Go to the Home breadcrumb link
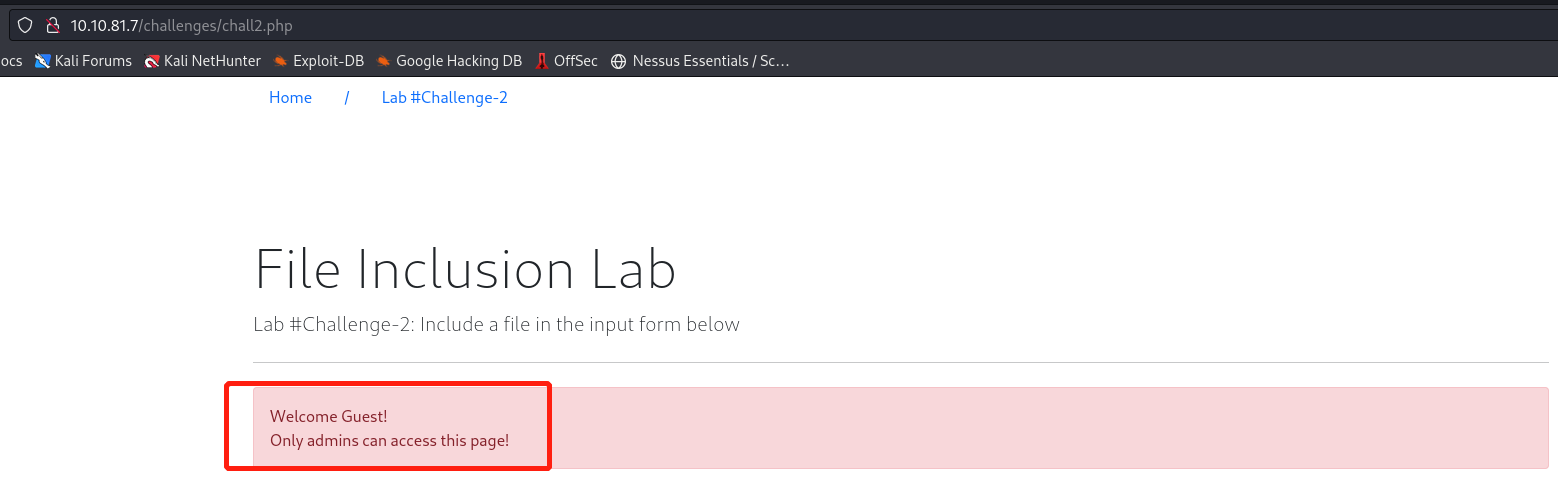The height and width of the screenshot is (488, 1558). coord(290,98)
